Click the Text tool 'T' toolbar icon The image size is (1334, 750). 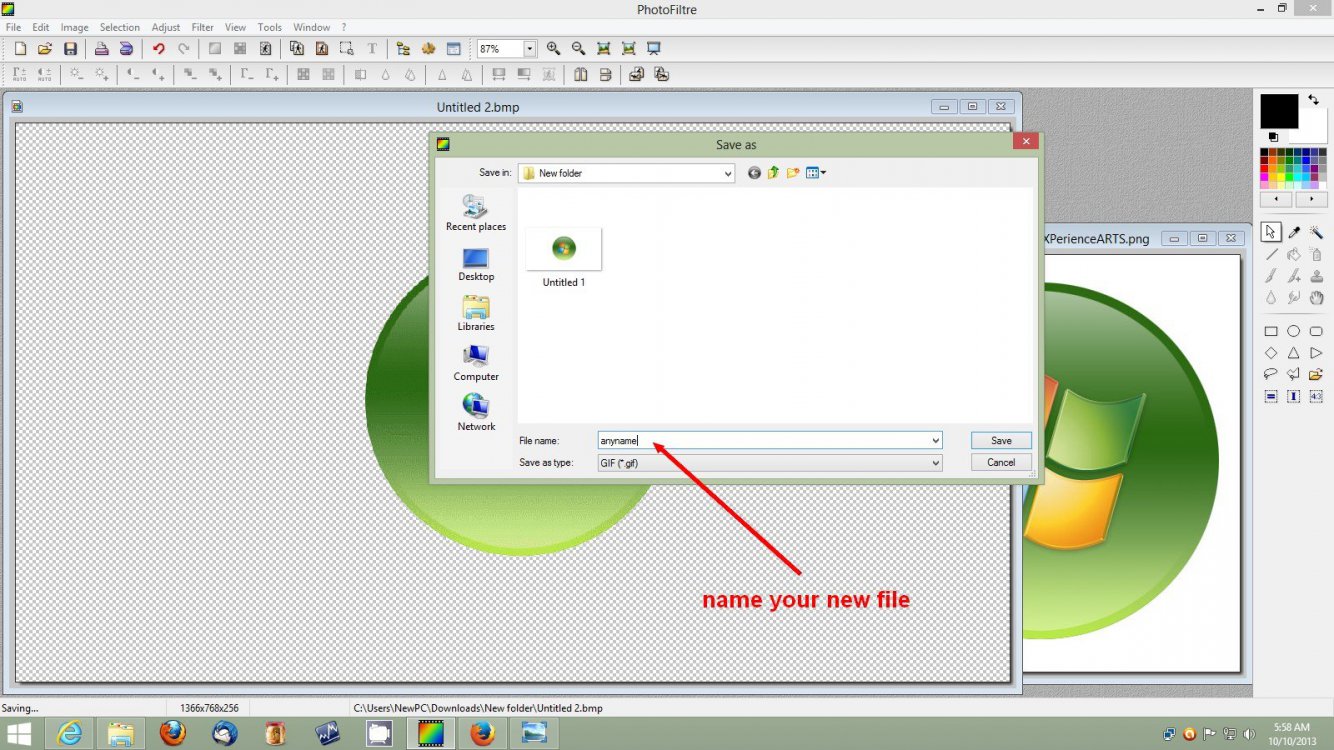[x=372, y=48]
